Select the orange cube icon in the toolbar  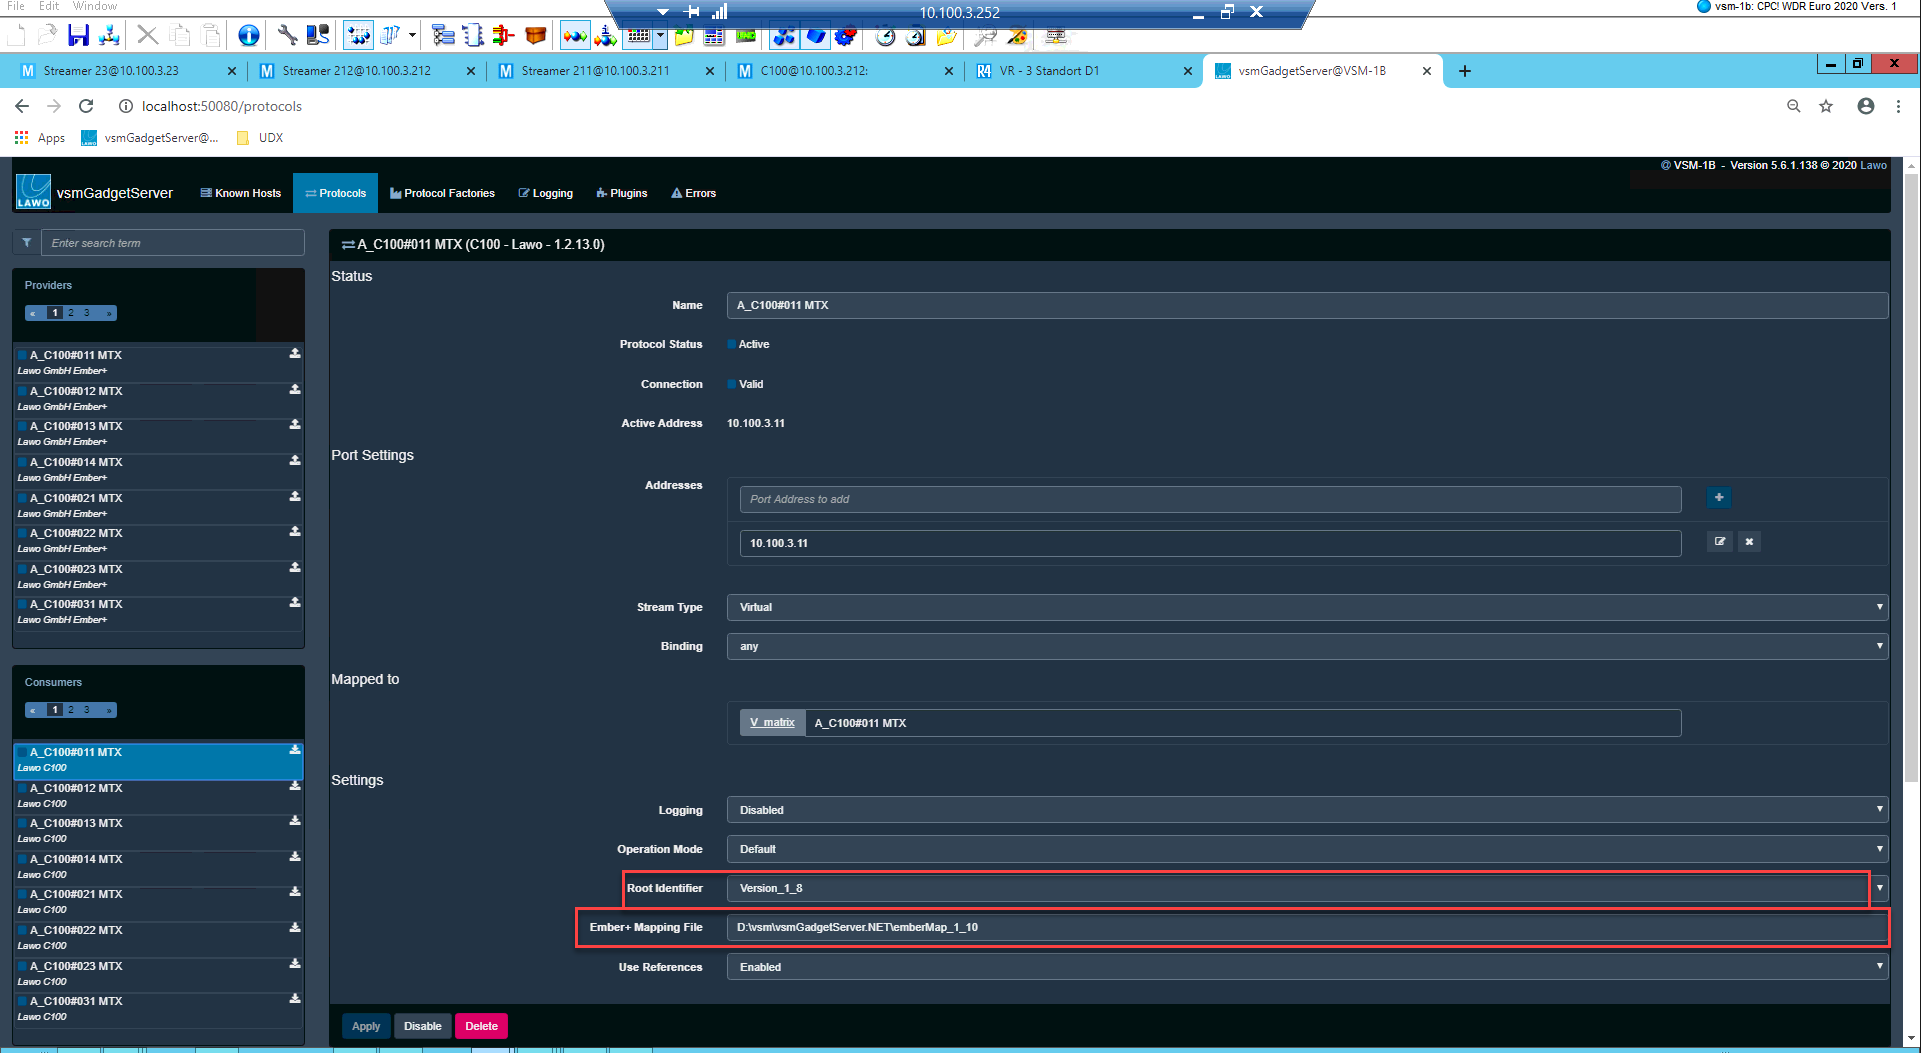[535, 36]
